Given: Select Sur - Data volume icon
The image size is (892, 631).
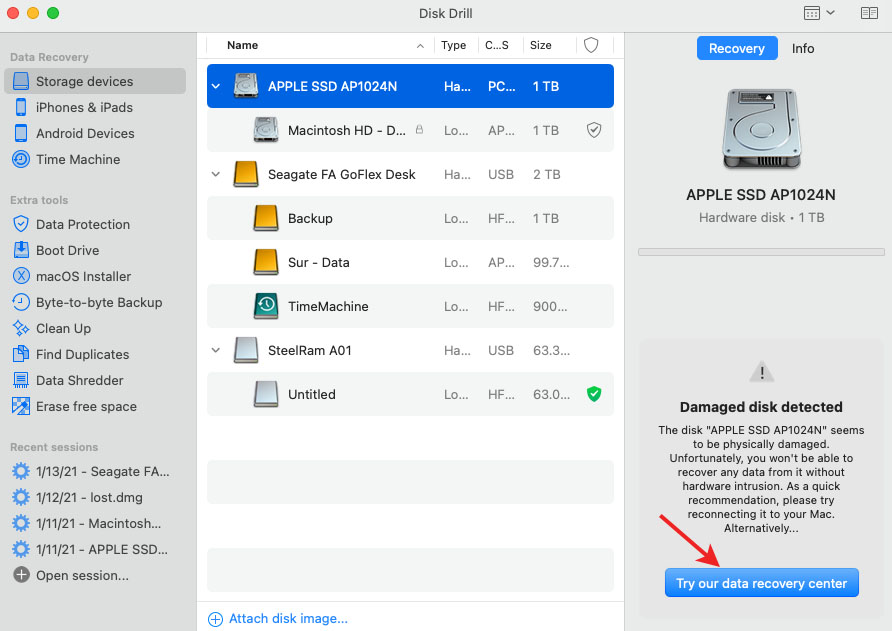Looking at the screenshot, I should click(x=266, y=262).
